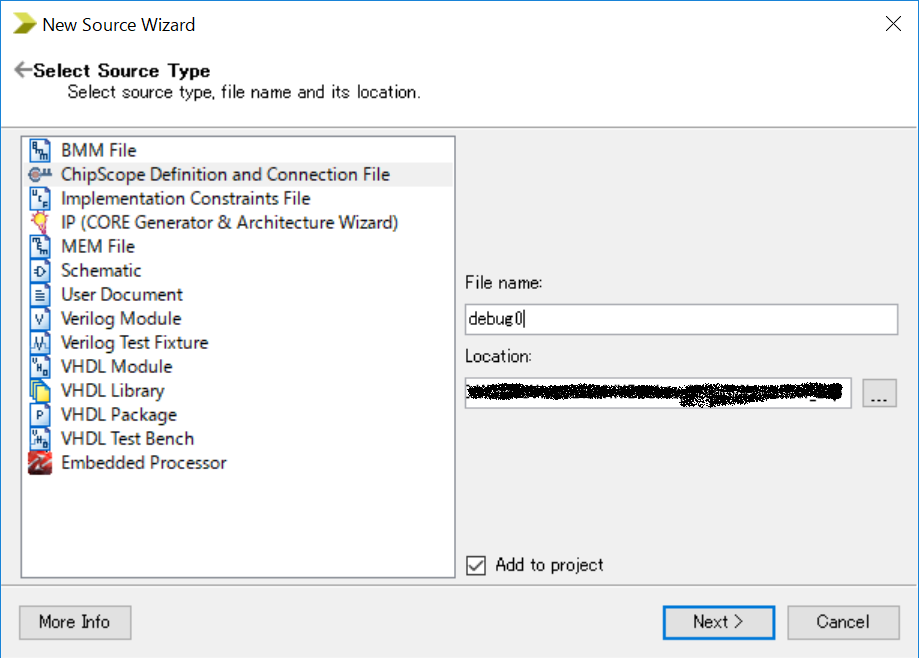The width and height of the screenshot is (919, 658).
Task: Select the Schematic gate icon
Action: [40, 271]
